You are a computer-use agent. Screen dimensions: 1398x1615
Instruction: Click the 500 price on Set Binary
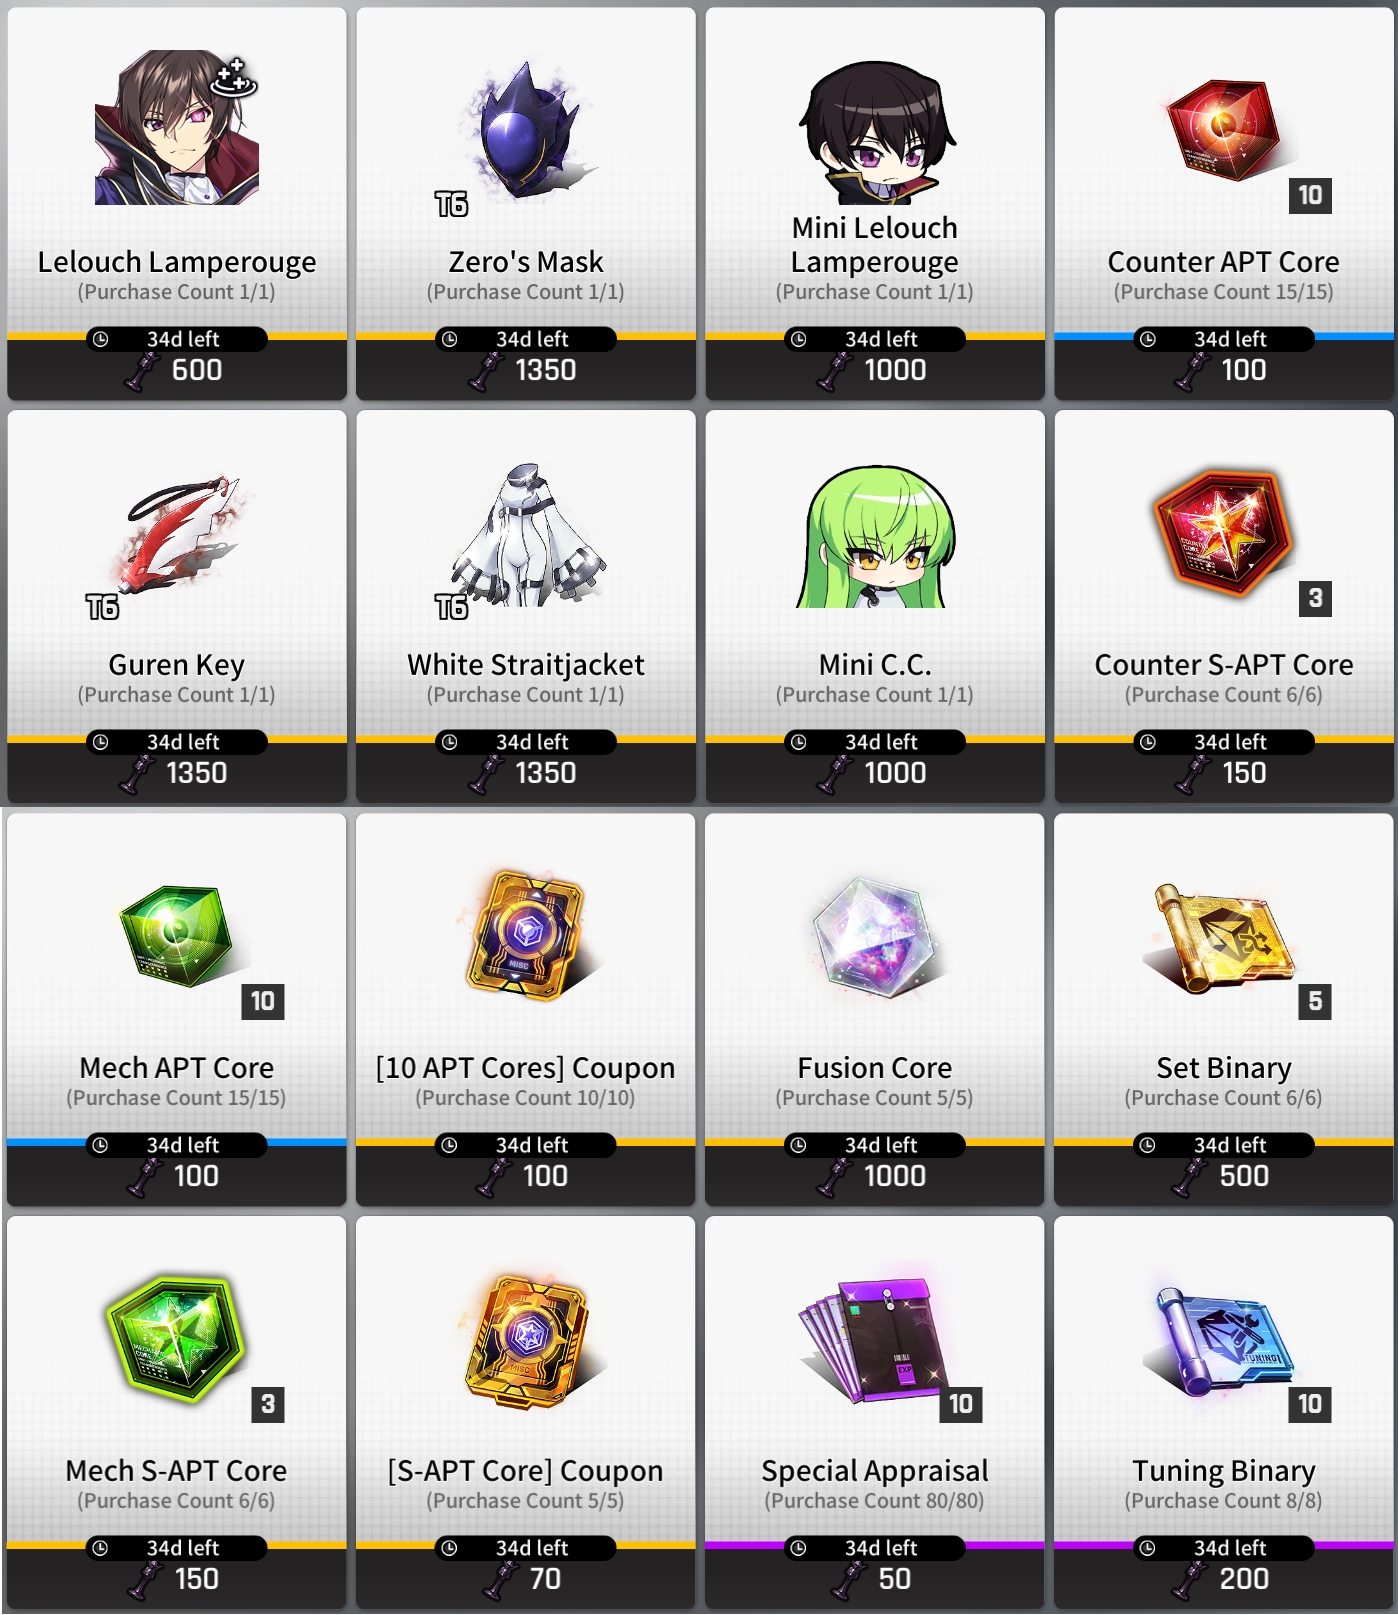pos(1243,1176)
